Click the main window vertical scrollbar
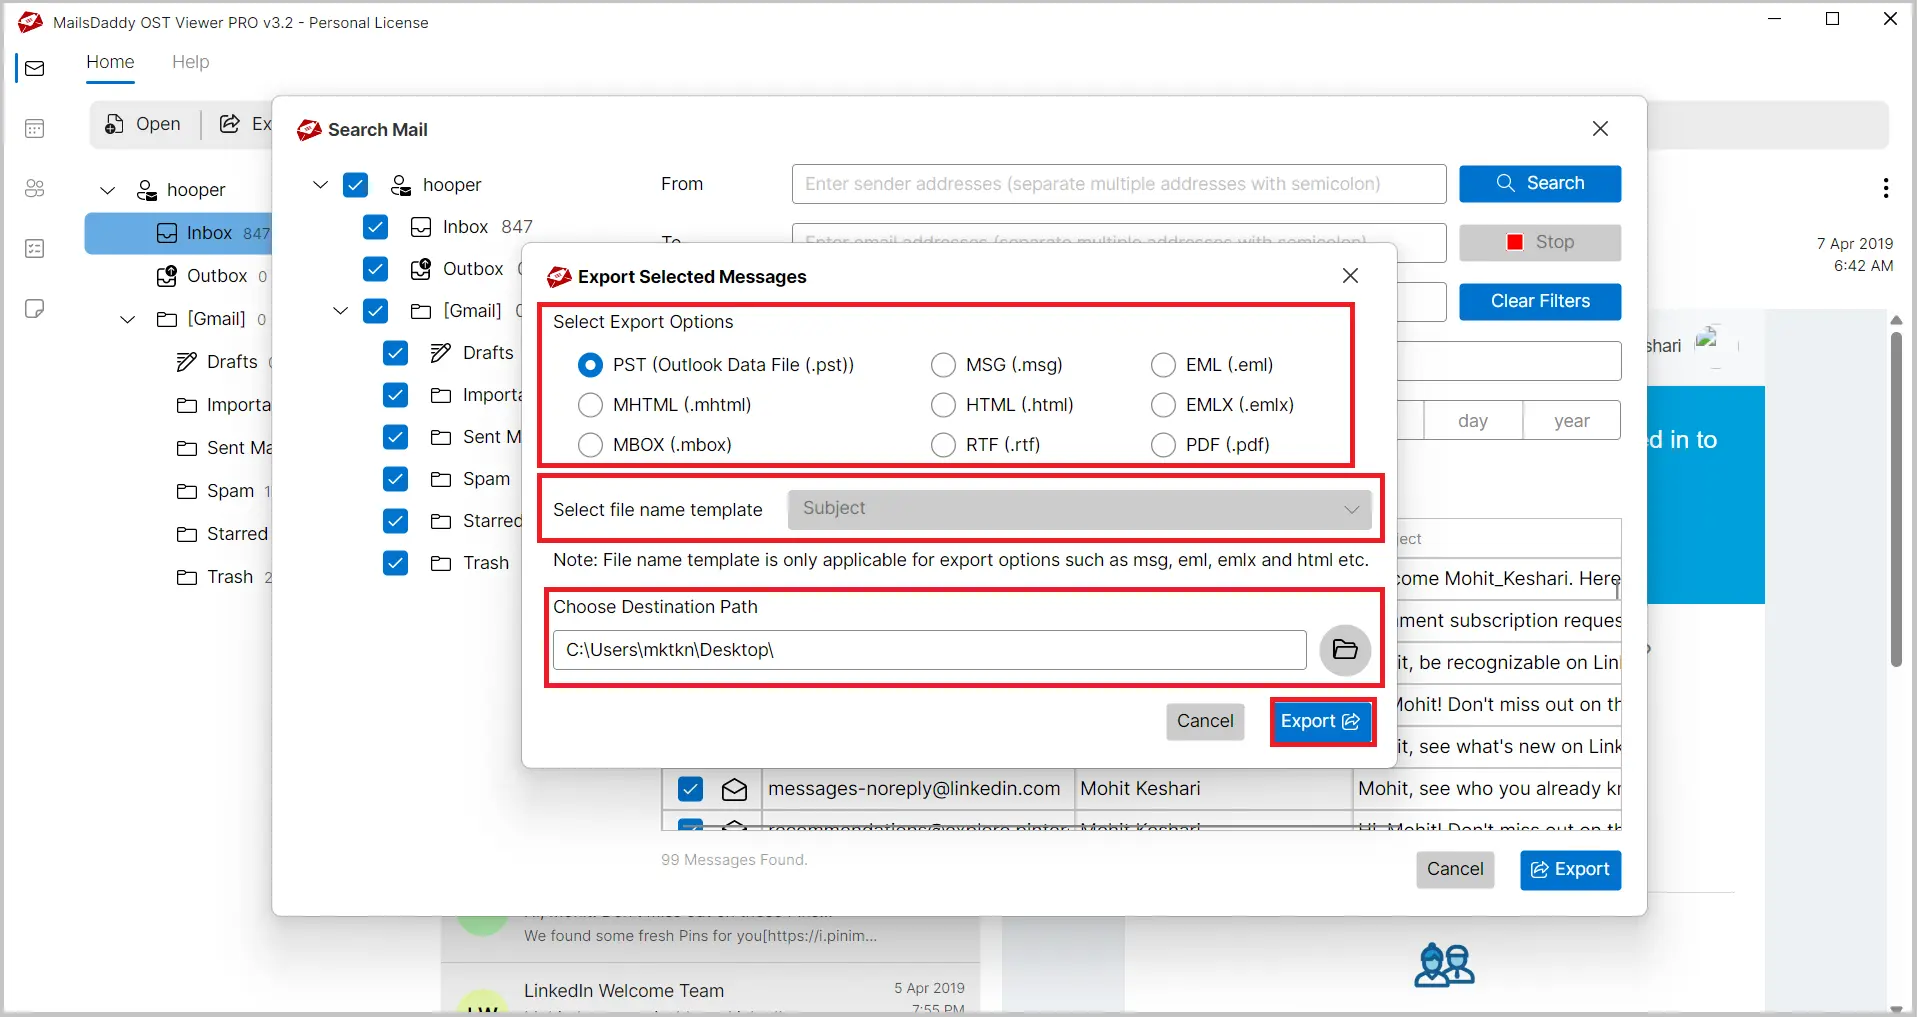The height and width of the screenshot is (1017, 1918). [1896, 500]
